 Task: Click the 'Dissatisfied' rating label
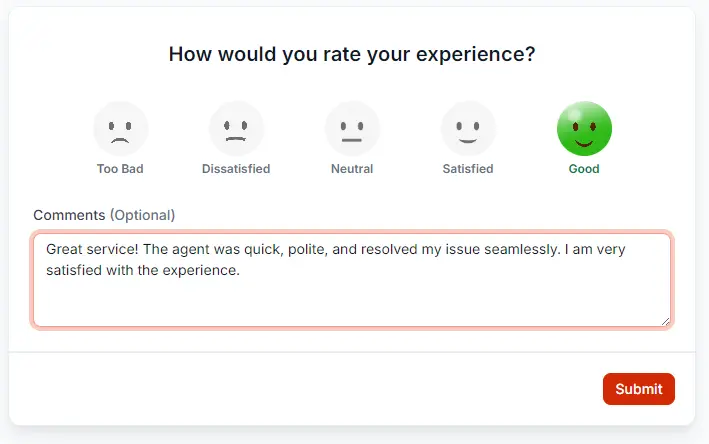236,169
